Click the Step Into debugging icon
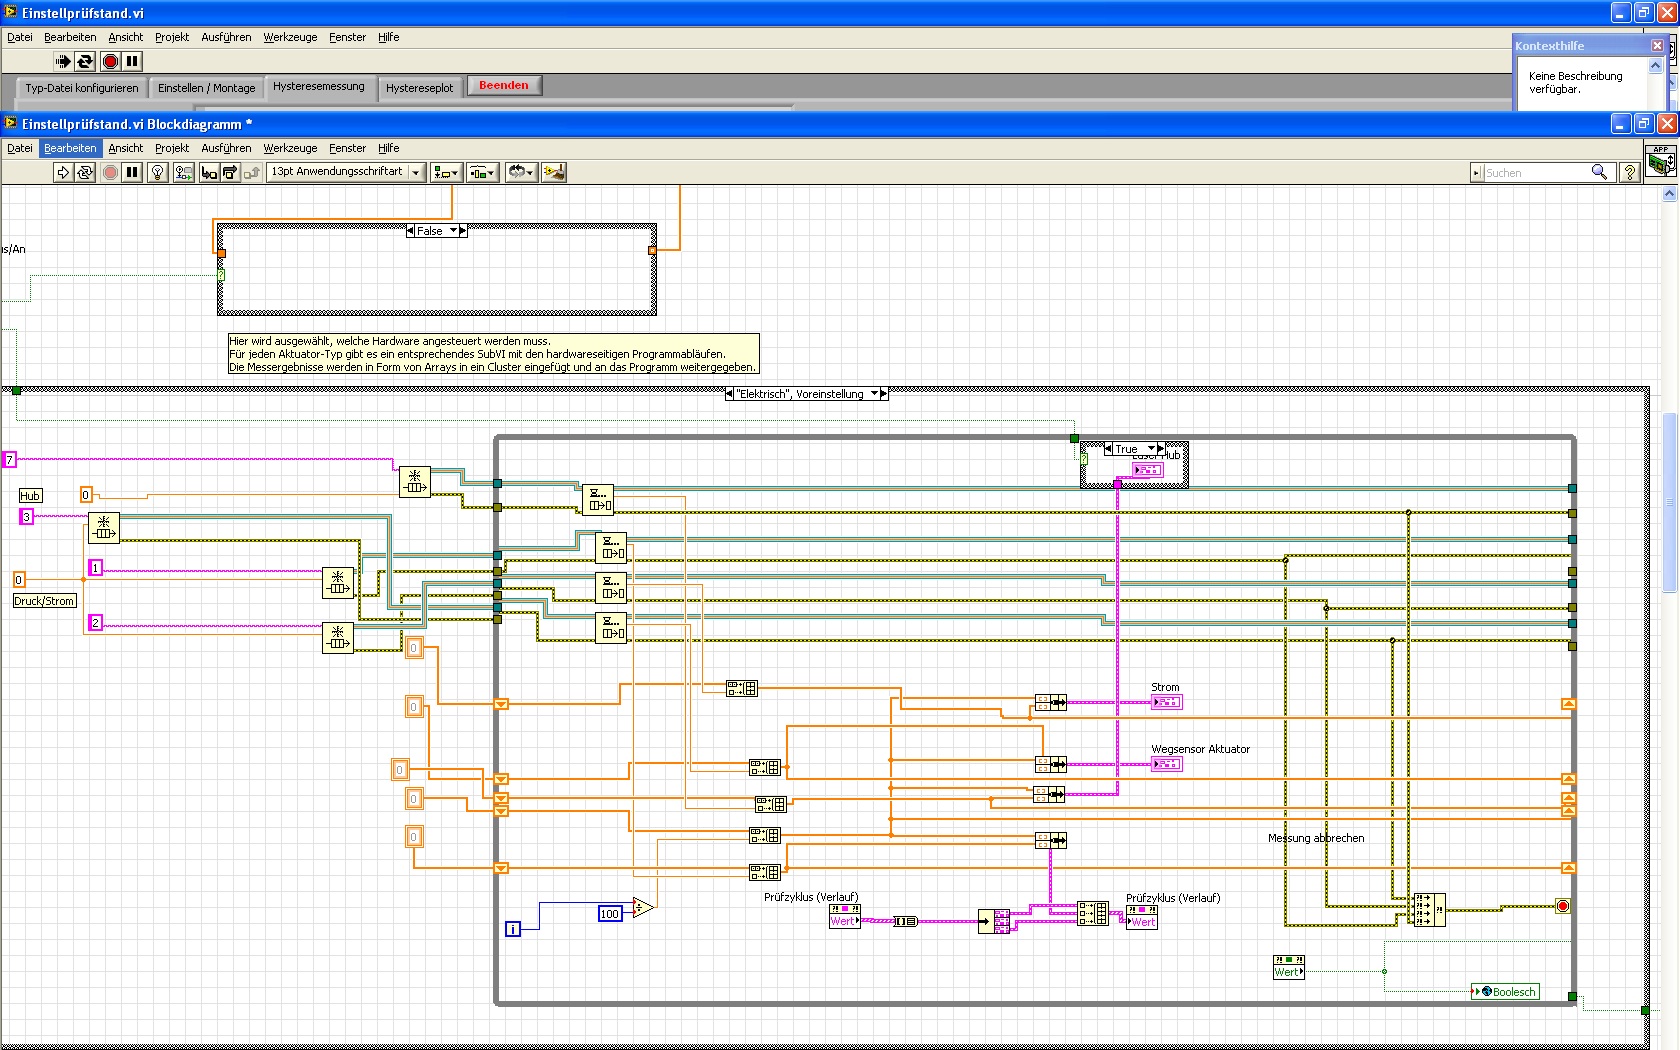1680x1050 pixels. point(208,173)
